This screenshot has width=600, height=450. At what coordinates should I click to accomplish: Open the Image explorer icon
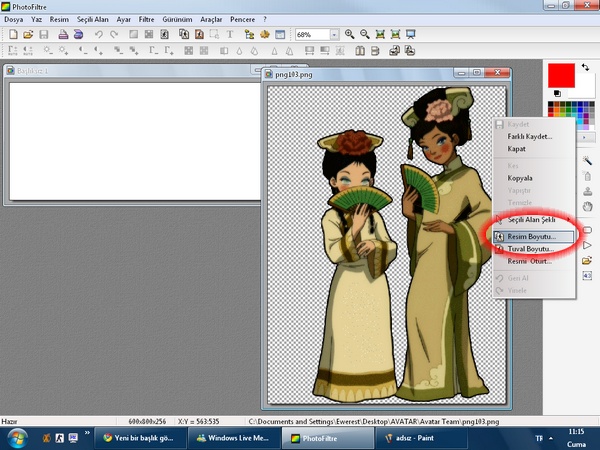249,34
